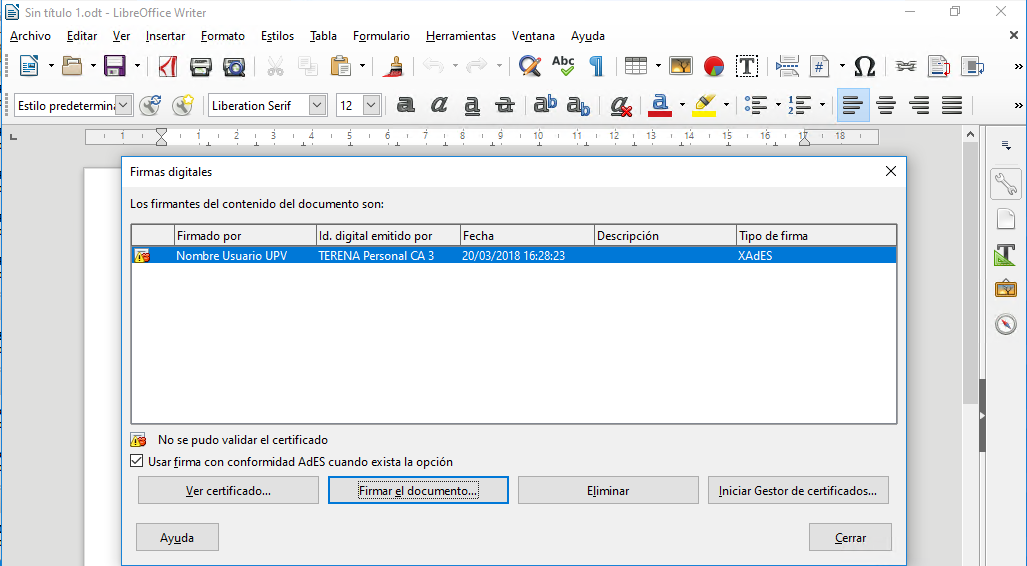Toggle justified alignment button

click(x=952, y=105)
